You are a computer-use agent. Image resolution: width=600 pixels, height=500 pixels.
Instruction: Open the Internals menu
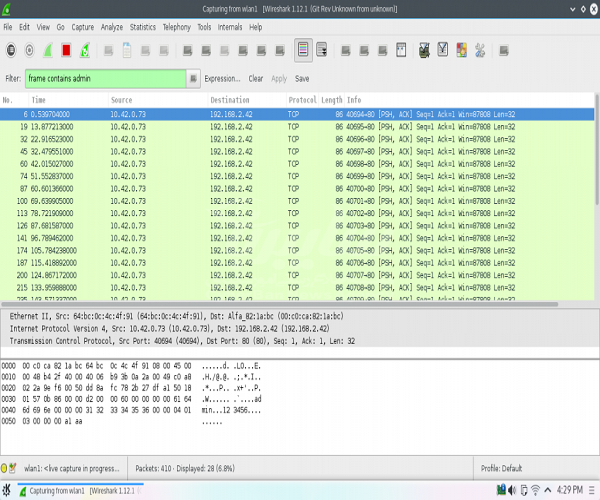tap(230, 27)
